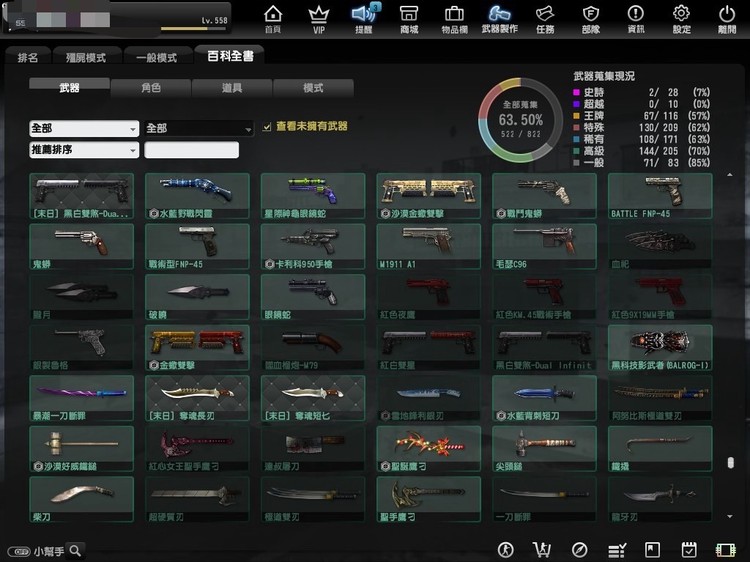Select the 金蠍雙擊 weapon card
The width and height of the screenshot is (750, 562).
(197, 348)
